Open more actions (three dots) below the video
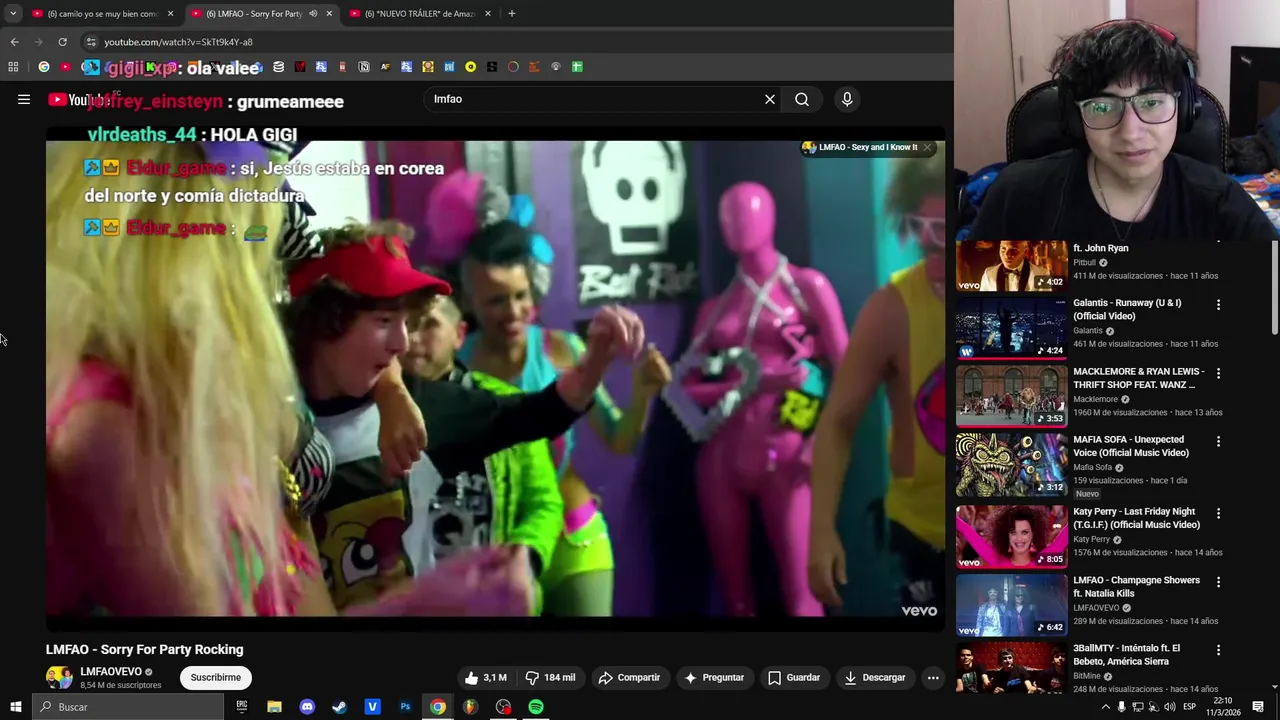Viewport: 1280px width, 720px height. coord(933,677)
